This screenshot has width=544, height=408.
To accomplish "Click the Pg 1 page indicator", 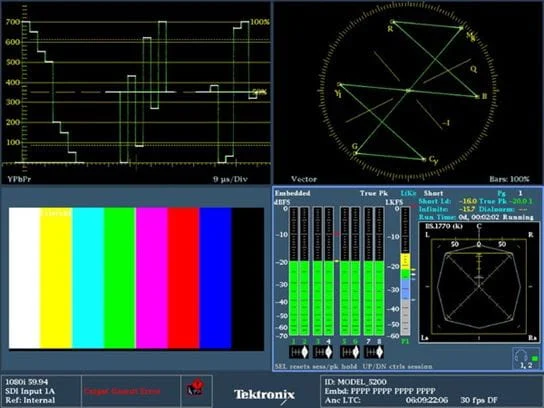I will tap(510, 193).
